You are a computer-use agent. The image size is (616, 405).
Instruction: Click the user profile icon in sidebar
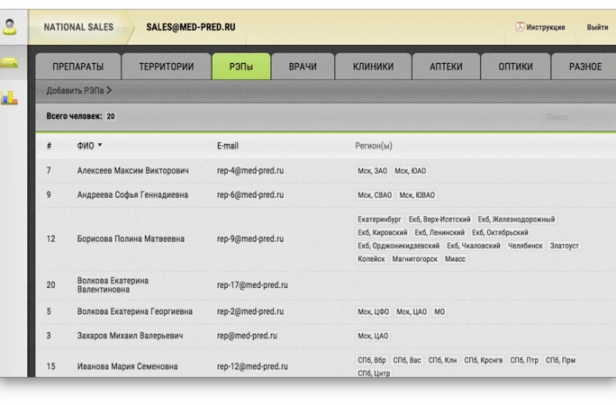(11, 27)
